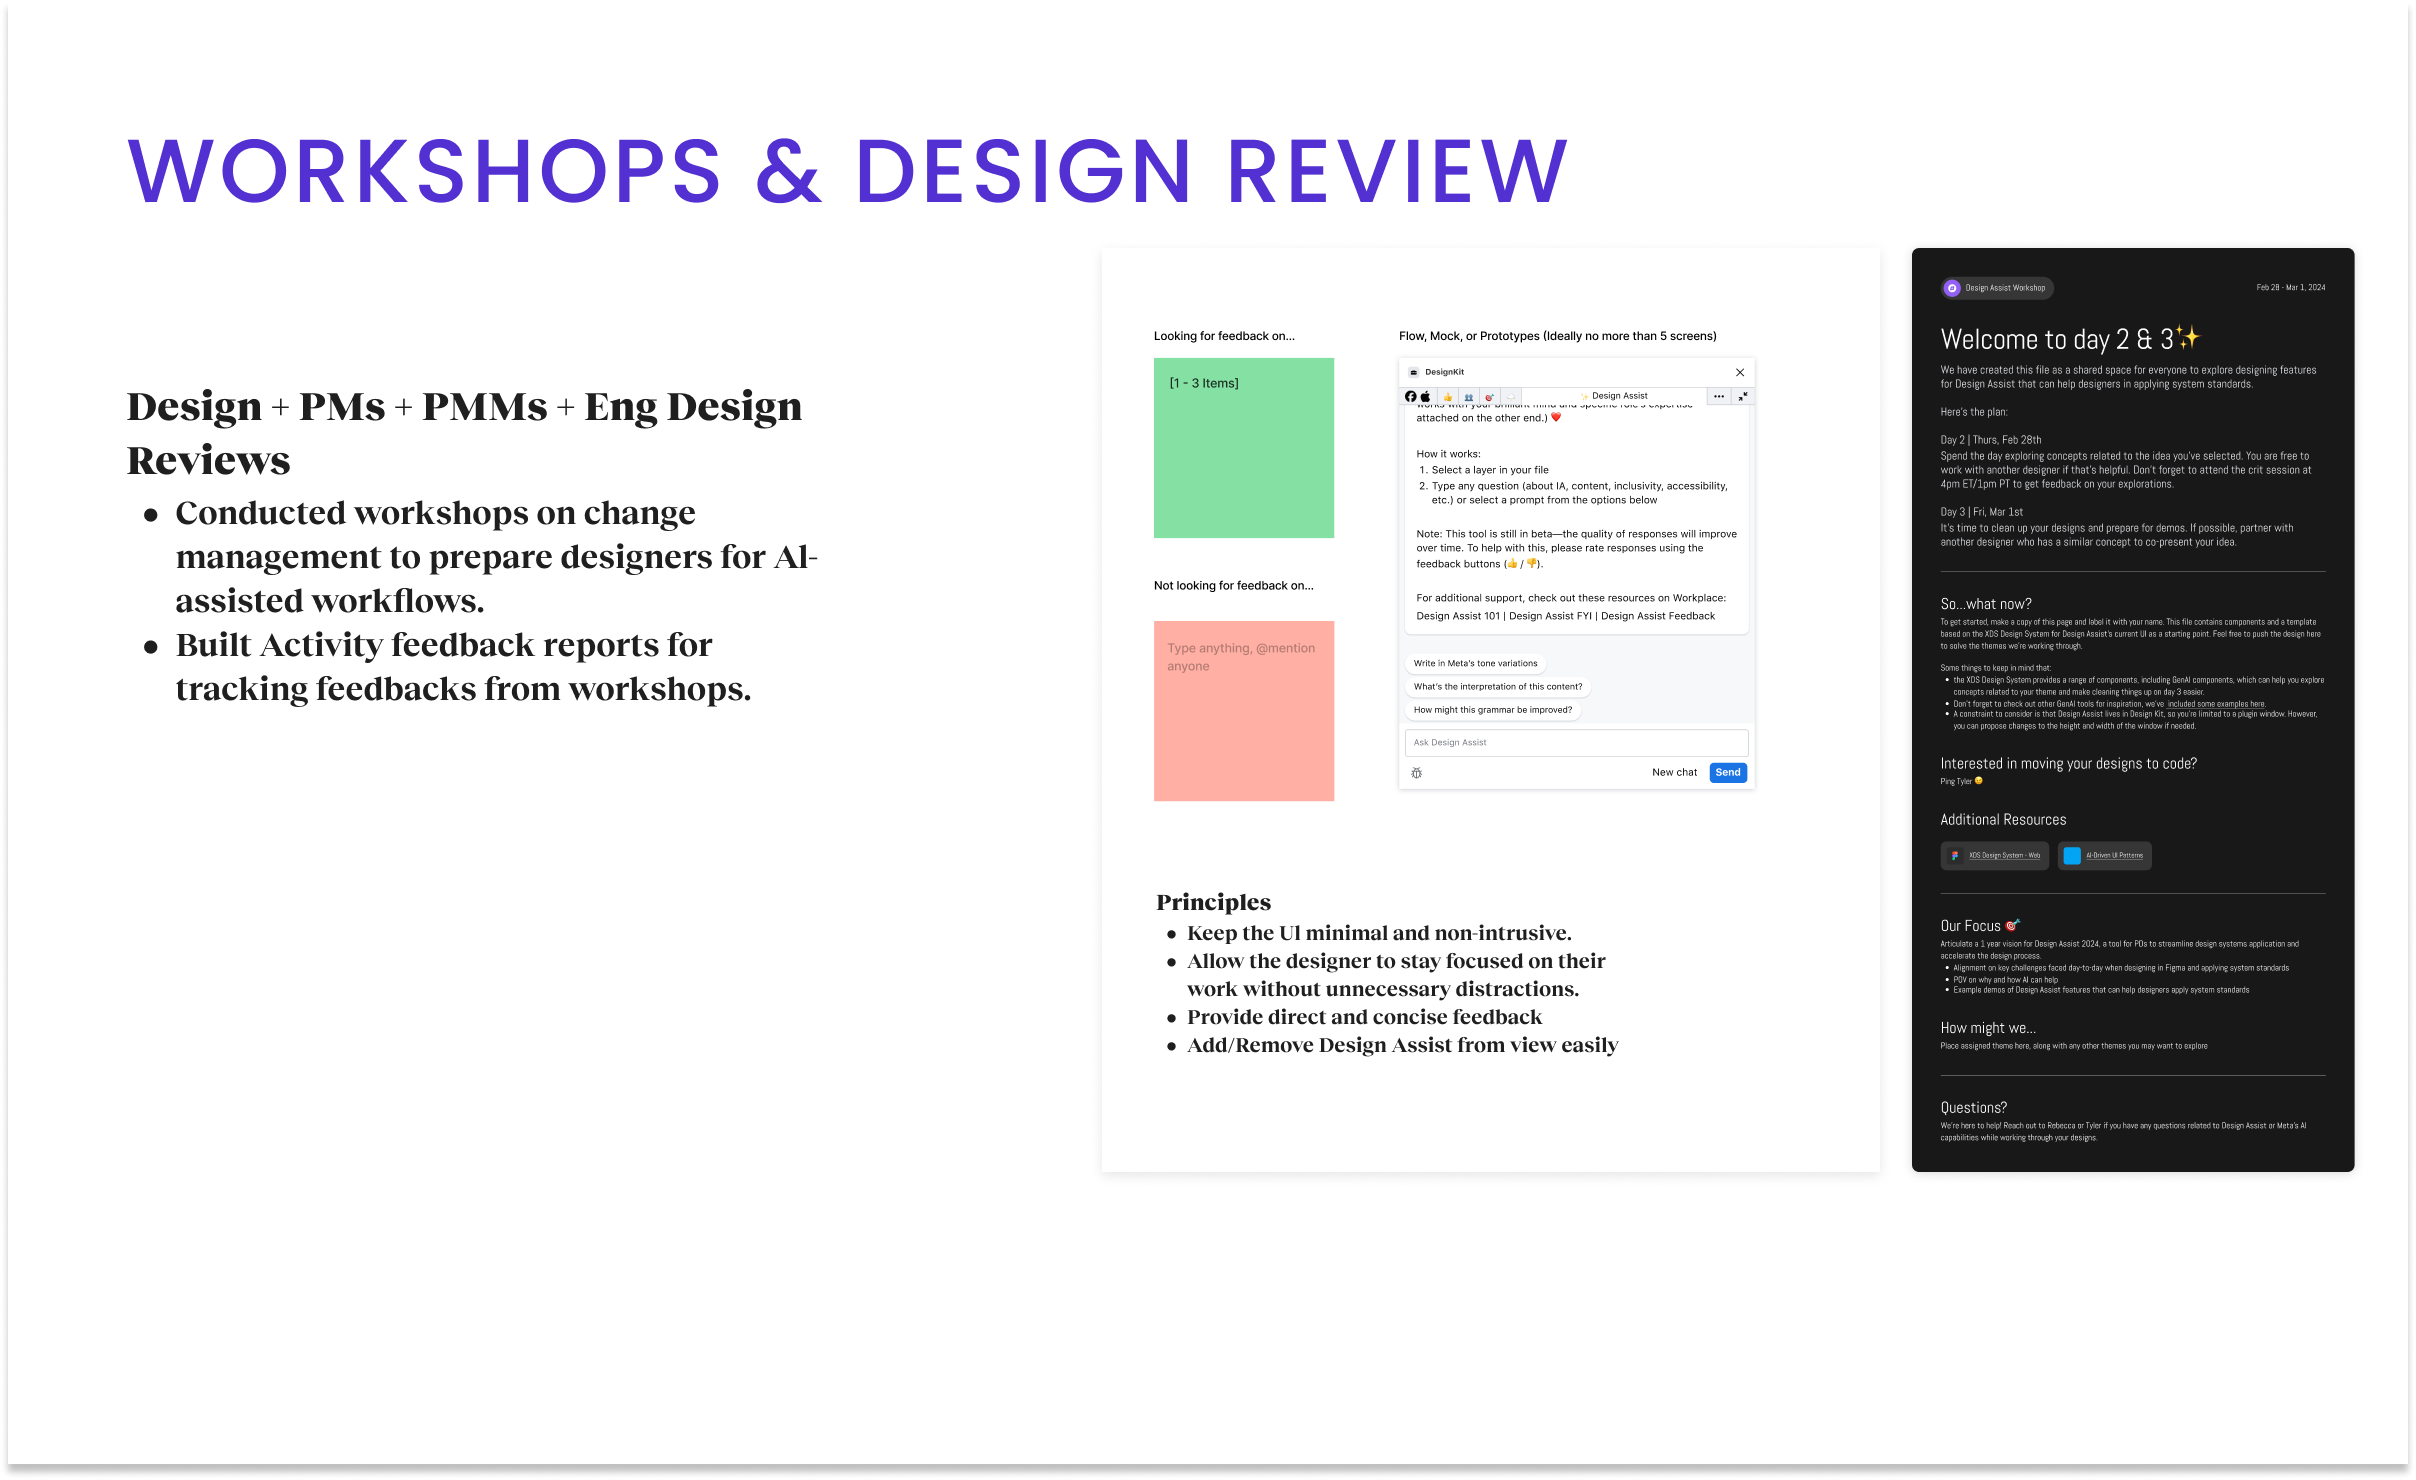The height and width of the screenshot is (1480, 2416).
Task: Click the thumbs-up emoji toolbar tab
Action: click(x=1447, y=397)
